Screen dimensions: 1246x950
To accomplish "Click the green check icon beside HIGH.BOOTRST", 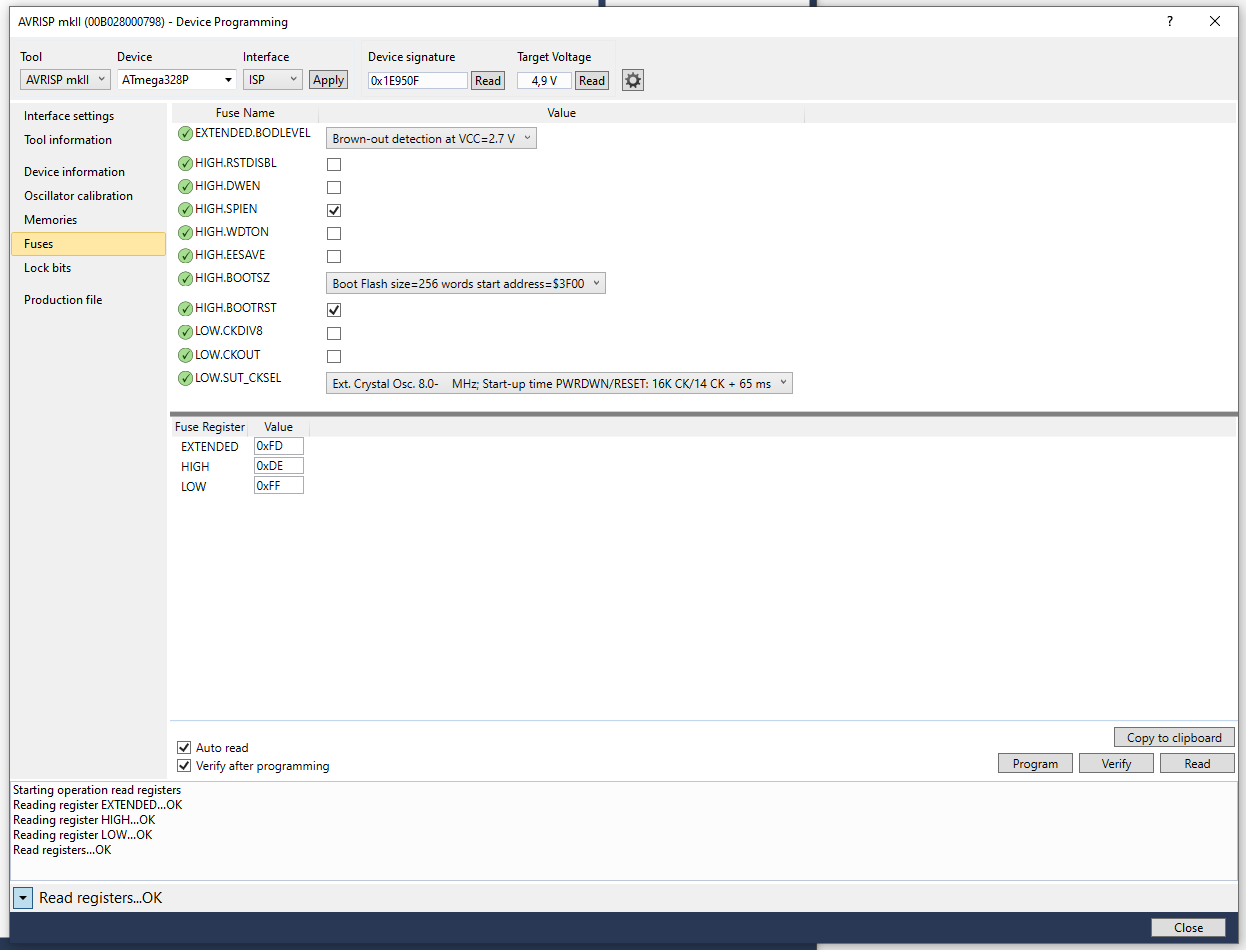I will (185, 309).
